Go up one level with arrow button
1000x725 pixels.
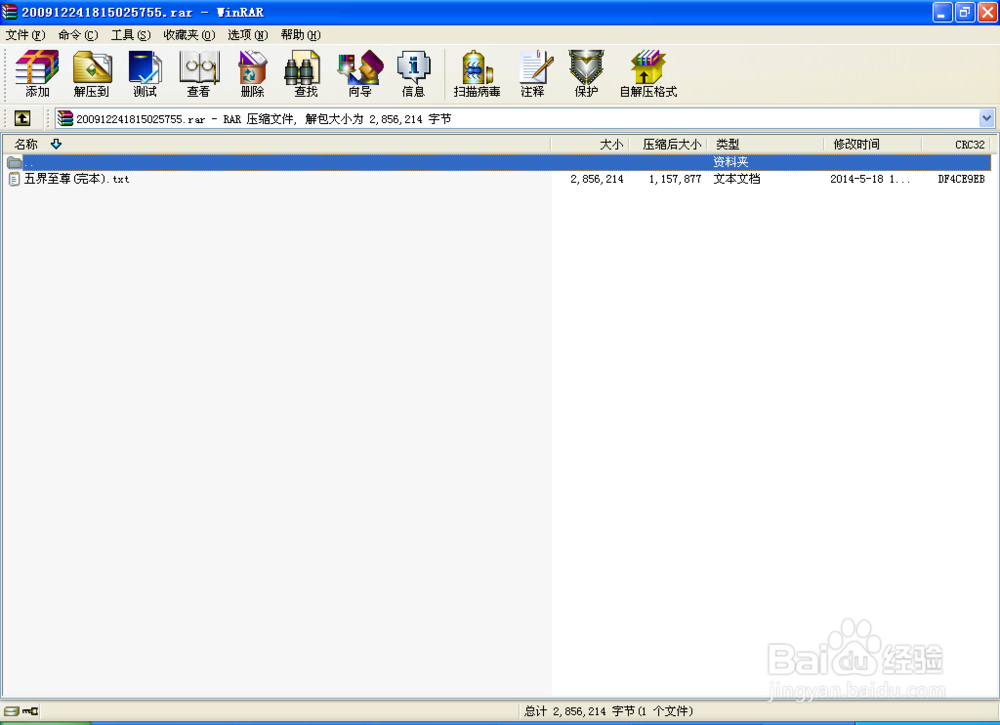22,118
